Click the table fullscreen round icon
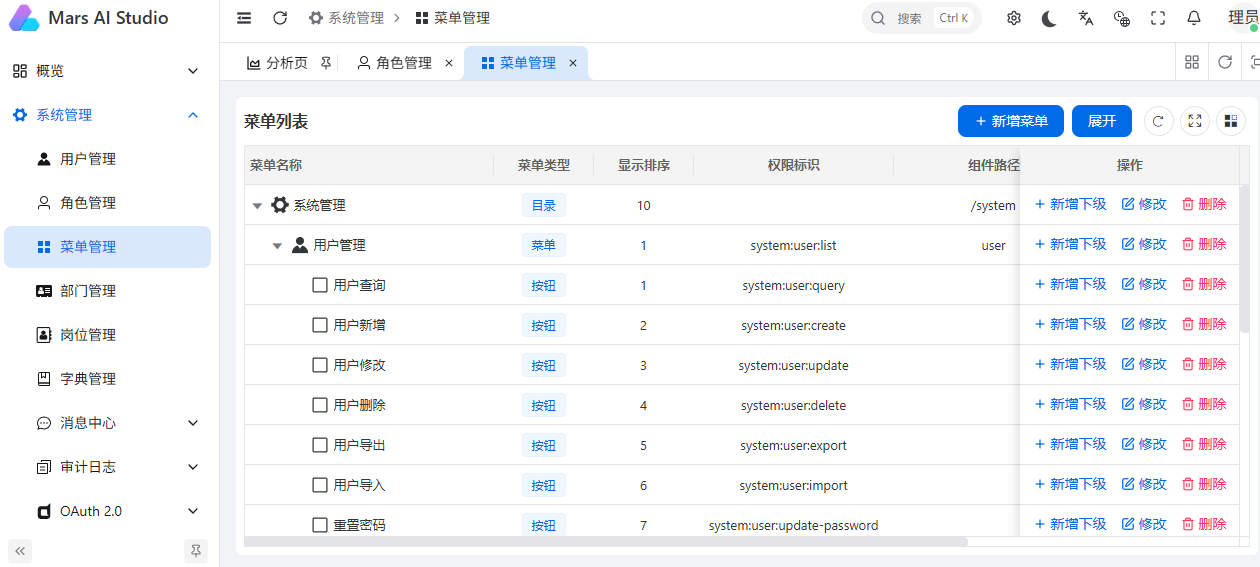This screenshot has width=1260, height=567. click(x=1194, y=121)
